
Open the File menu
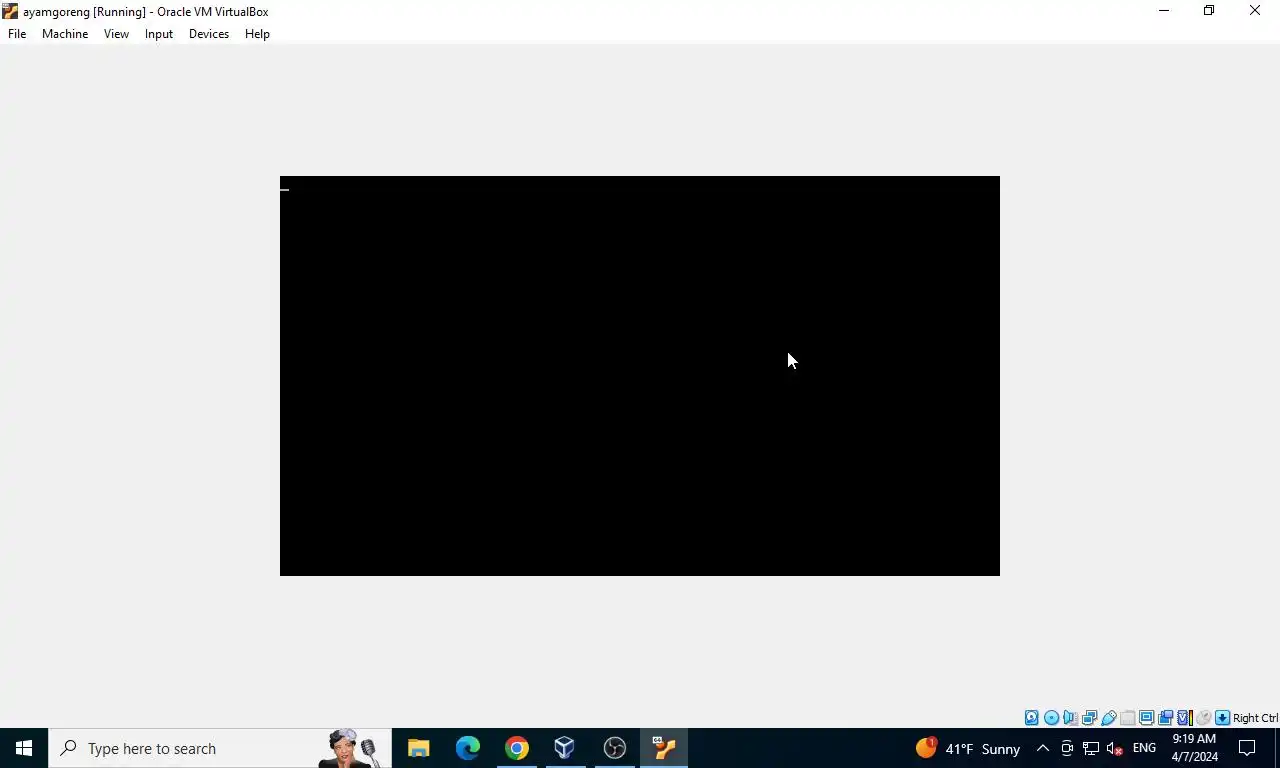point(17,34)
